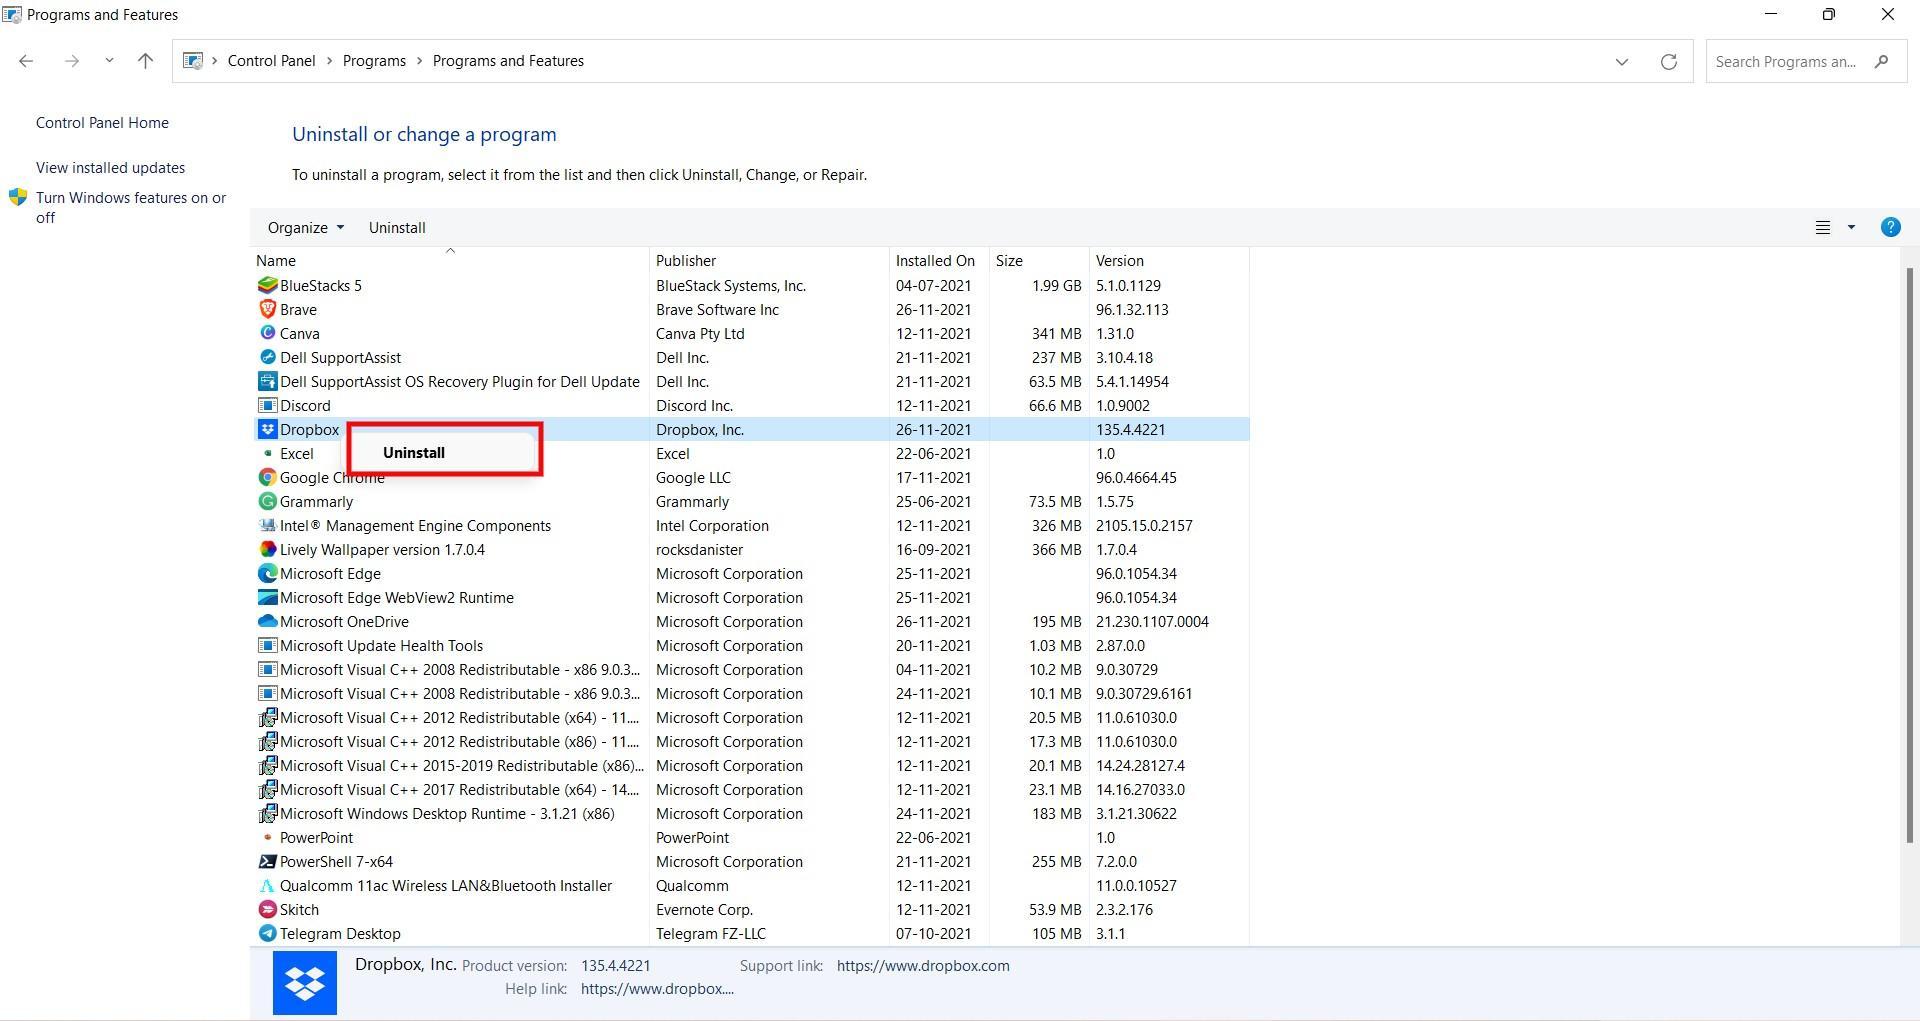
Task: Expand breadcrumb chevron after Programs
Action: [x=419, y=61]
